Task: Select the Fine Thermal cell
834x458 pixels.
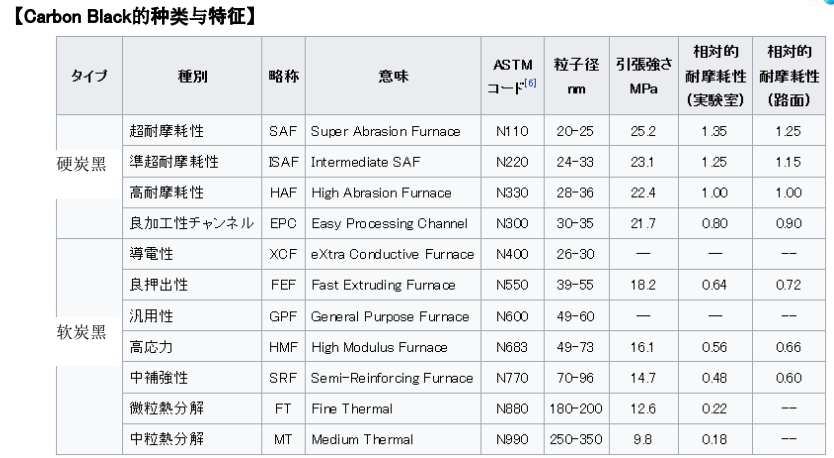Action: click(x=393, y=409)
